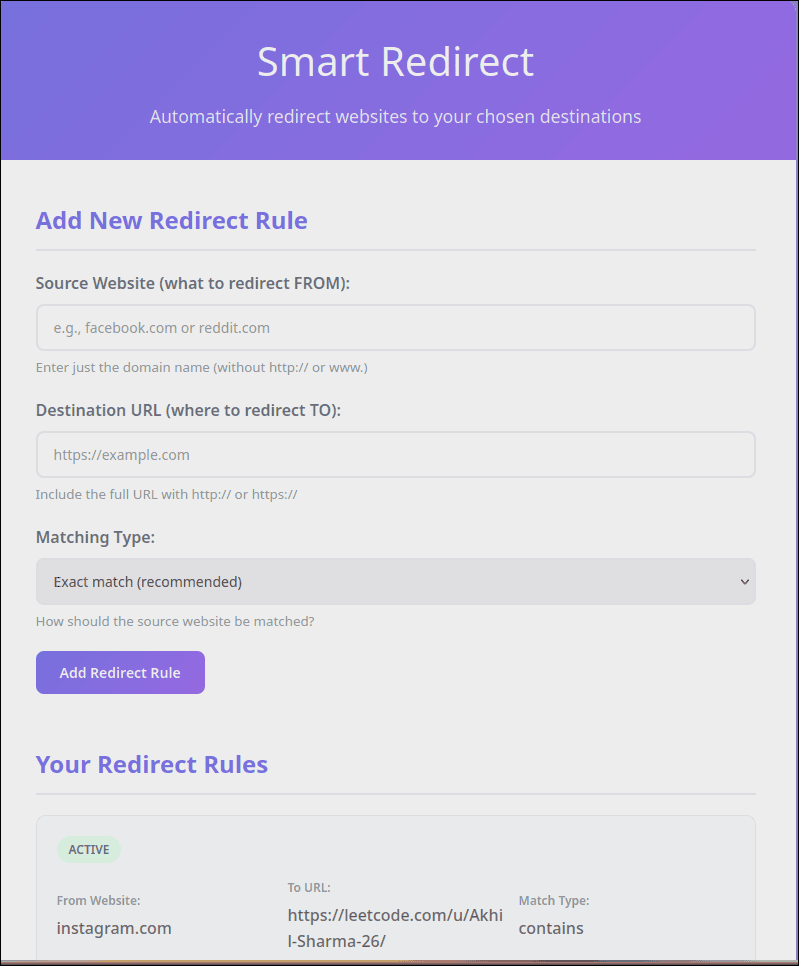The height and width of the screenshot is (966, 799).
Task: Expand the Exact match selection chevron
Action: 744,581
